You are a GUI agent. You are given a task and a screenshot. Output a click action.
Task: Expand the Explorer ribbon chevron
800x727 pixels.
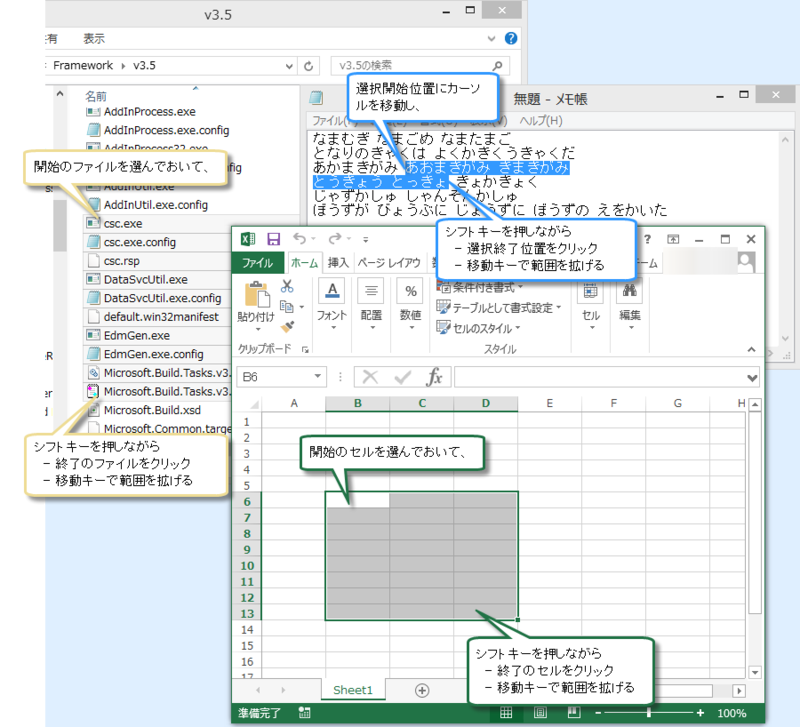click(x=491, y=38)
